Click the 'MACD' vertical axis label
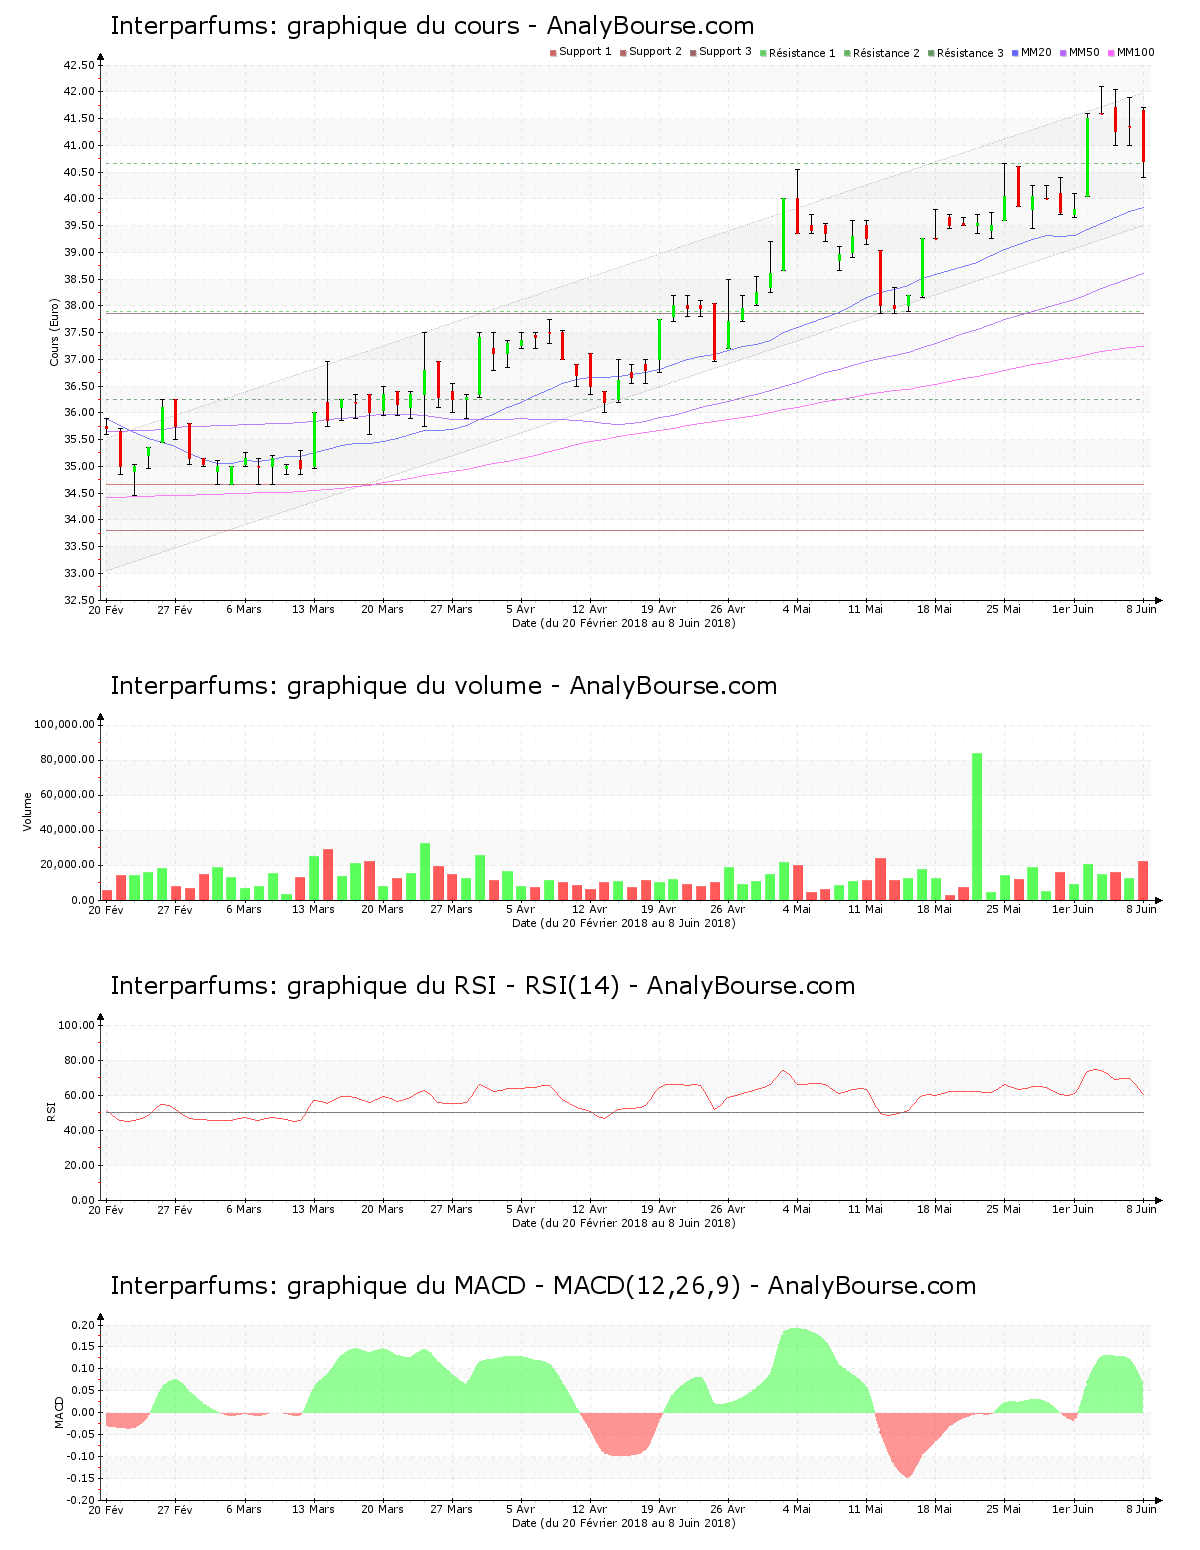This screenshot has width=1200, height=1550. [x=59, y=1412]
